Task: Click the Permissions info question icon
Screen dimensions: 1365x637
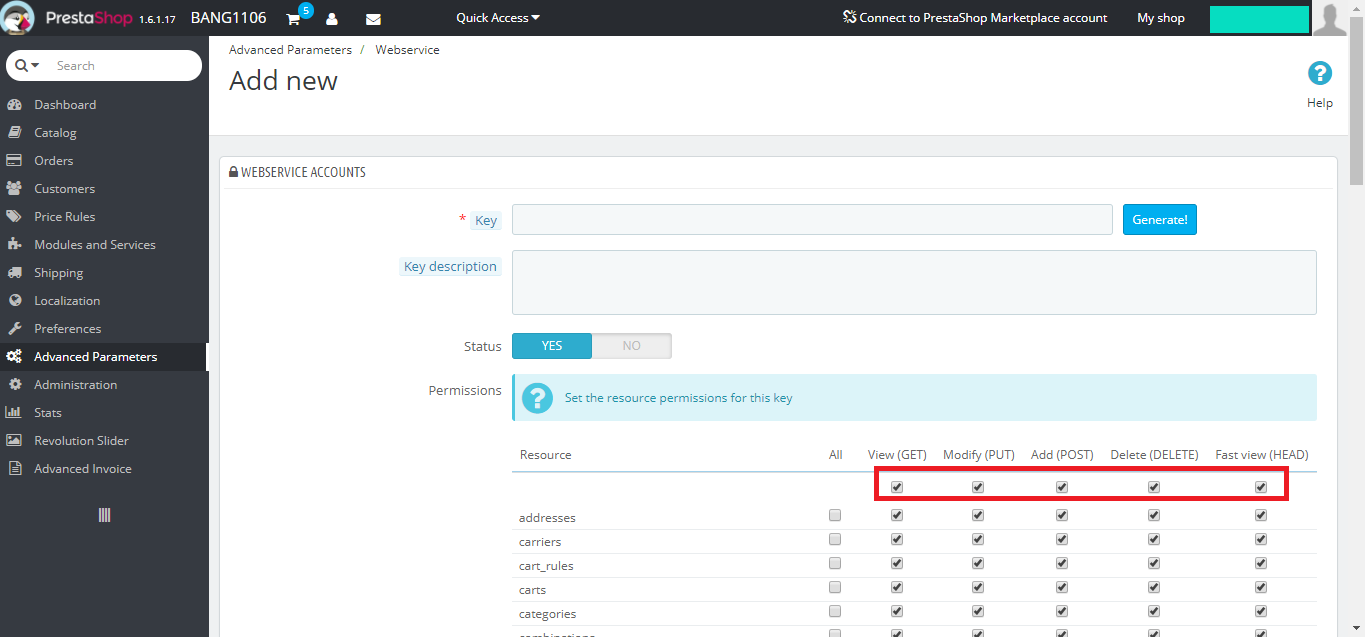Action: tap(537, 398)
